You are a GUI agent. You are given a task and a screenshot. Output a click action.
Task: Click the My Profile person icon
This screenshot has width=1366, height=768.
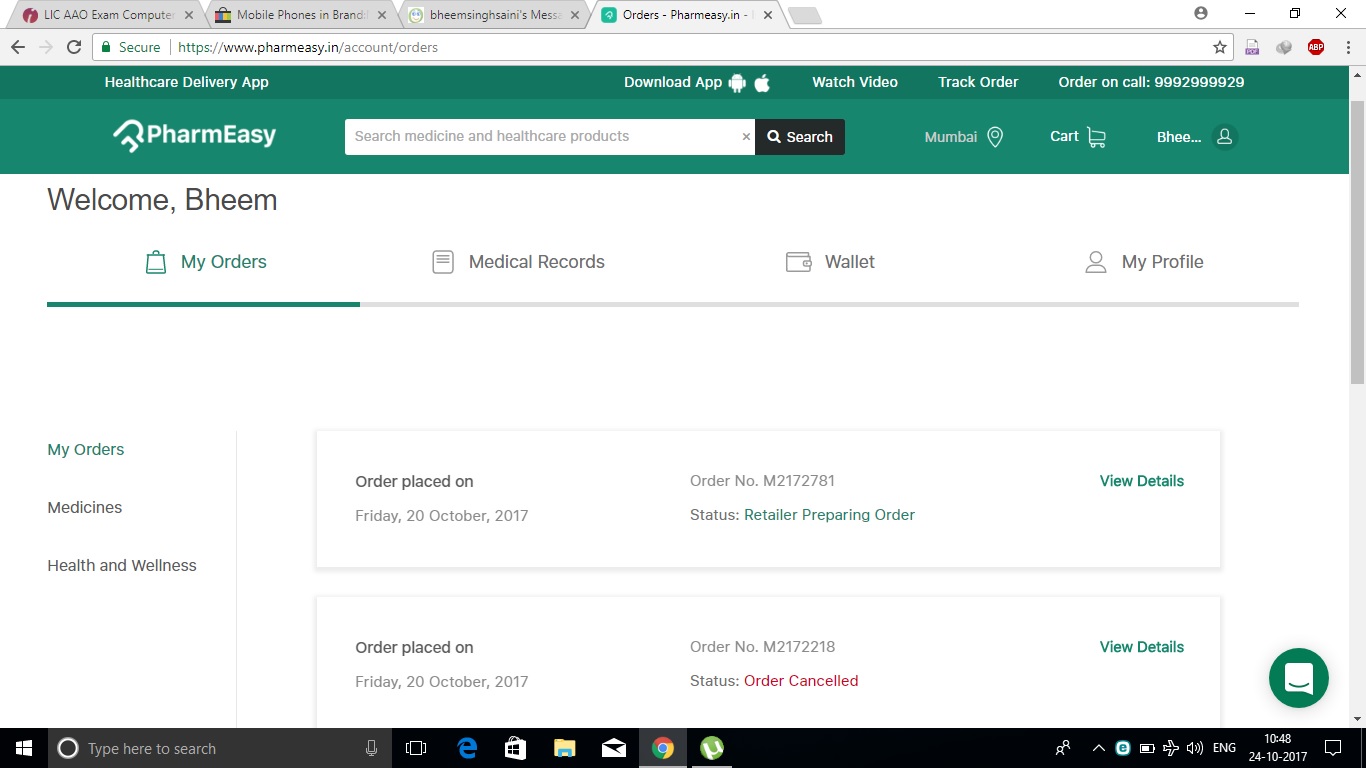click(x=1096, y=262)
